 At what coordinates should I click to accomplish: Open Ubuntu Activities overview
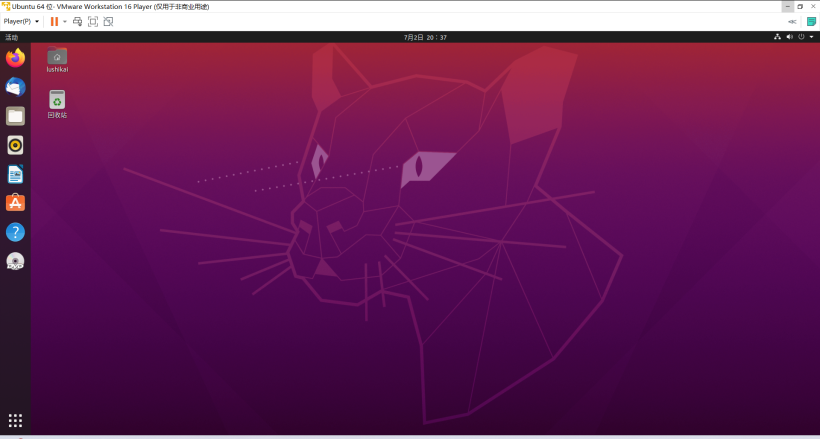pyautogui.click(x=12, y=37)
